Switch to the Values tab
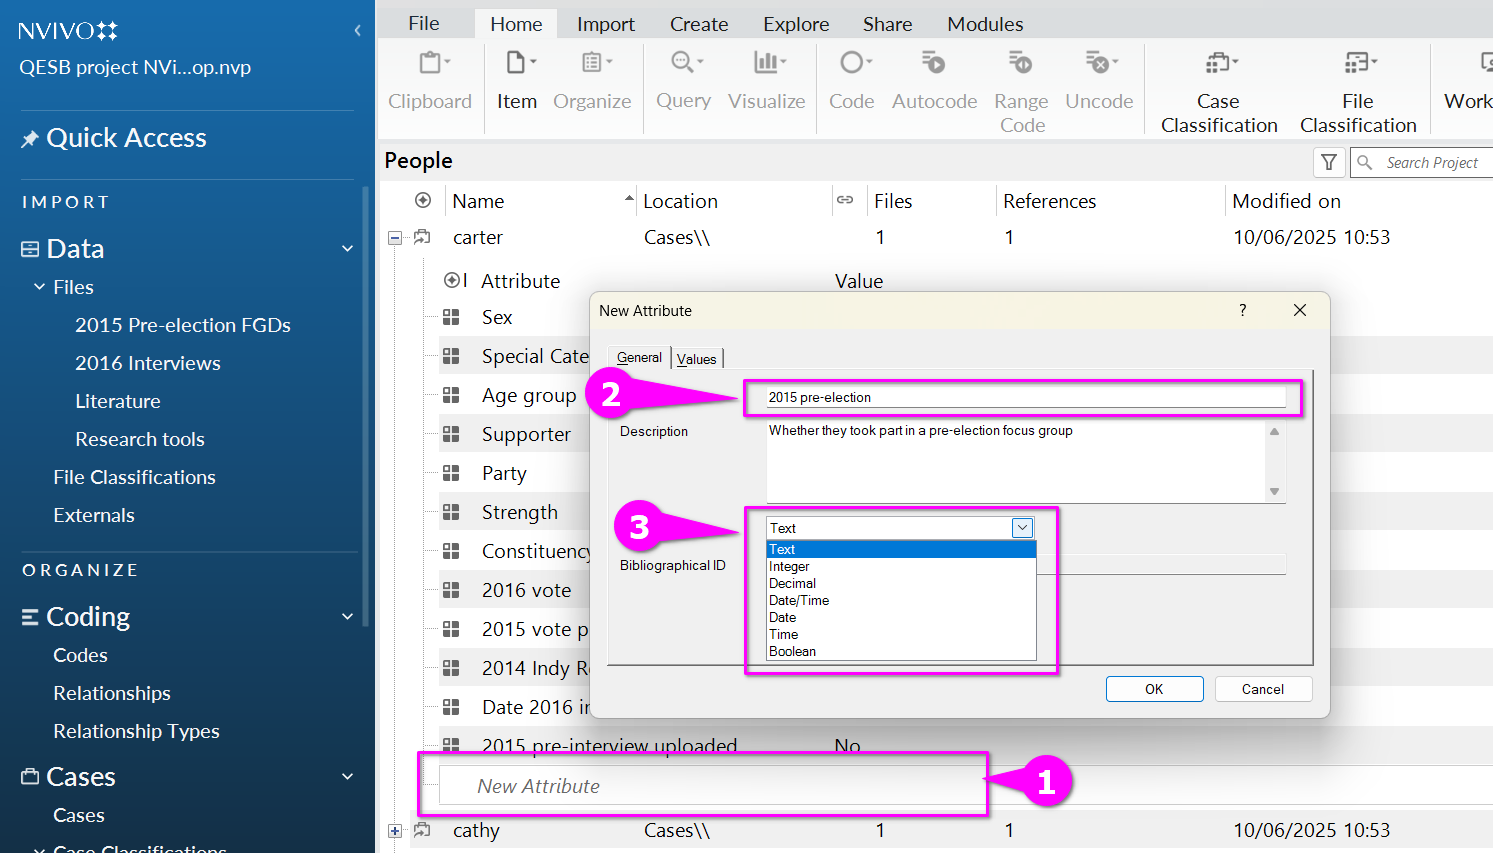 (696, 359)
